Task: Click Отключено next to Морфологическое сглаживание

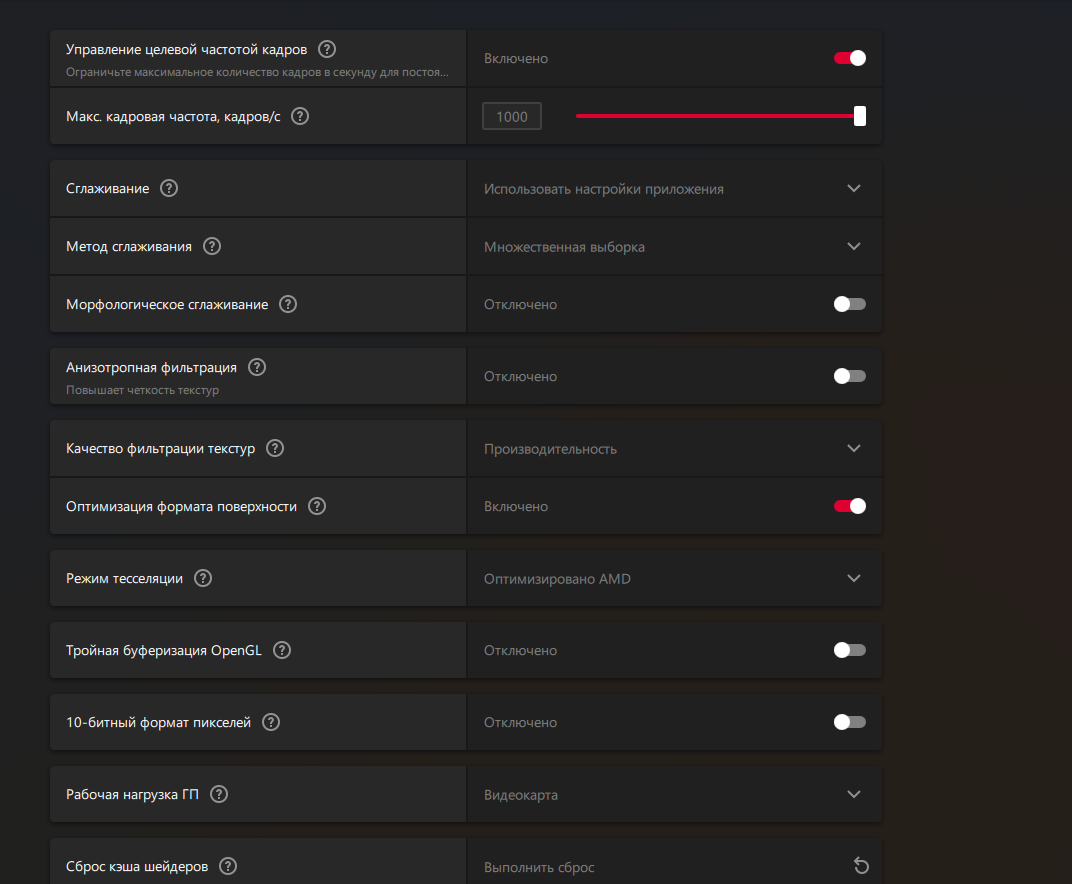Action: (520, 304)
